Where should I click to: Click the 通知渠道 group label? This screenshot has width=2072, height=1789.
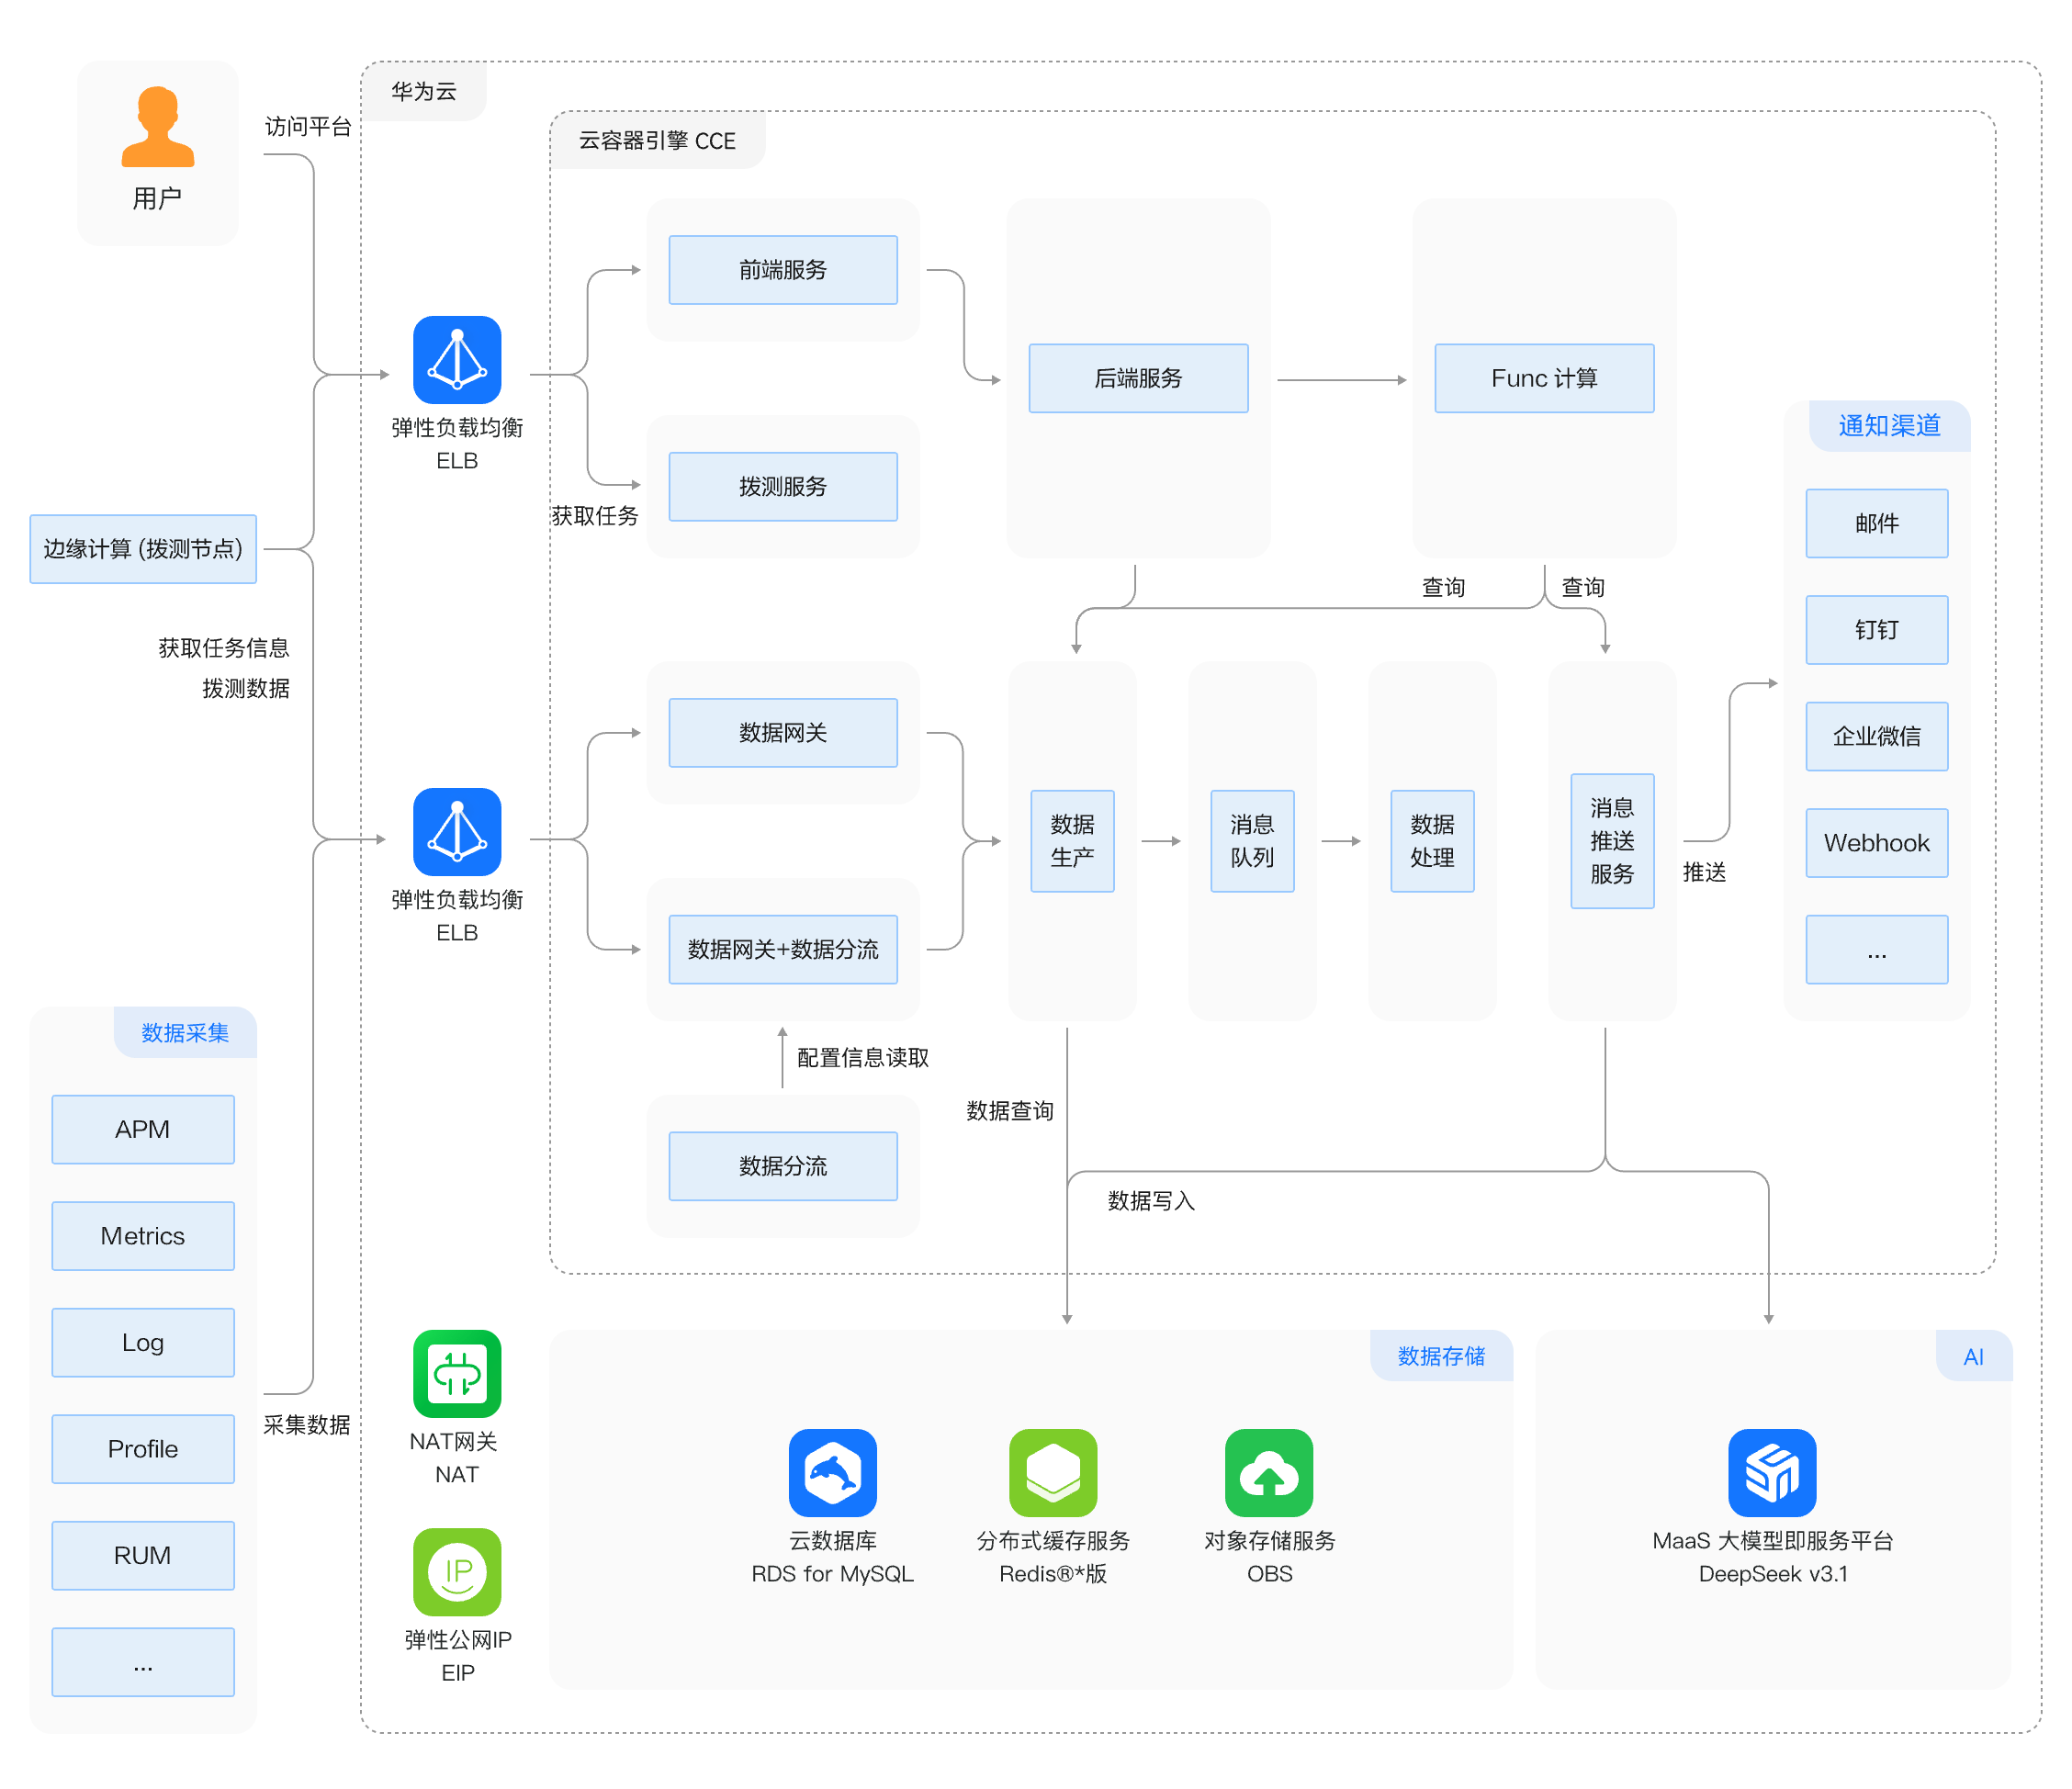coord(1888,426)
